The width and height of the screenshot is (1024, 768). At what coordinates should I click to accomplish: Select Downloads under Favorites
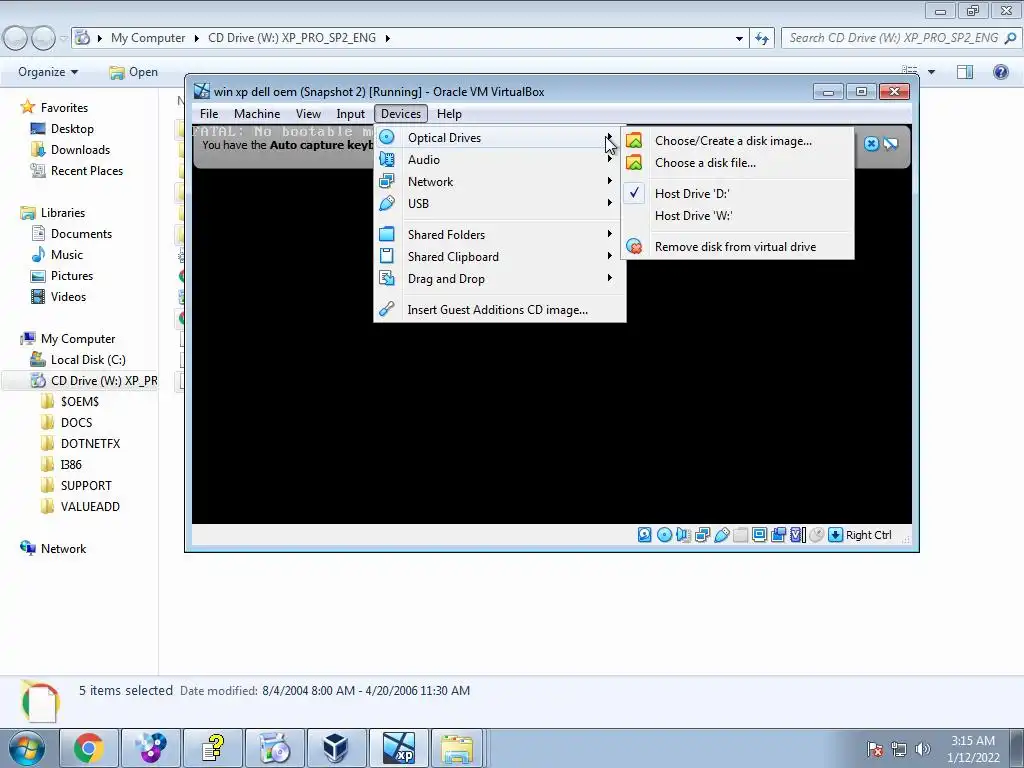(80, 150)
